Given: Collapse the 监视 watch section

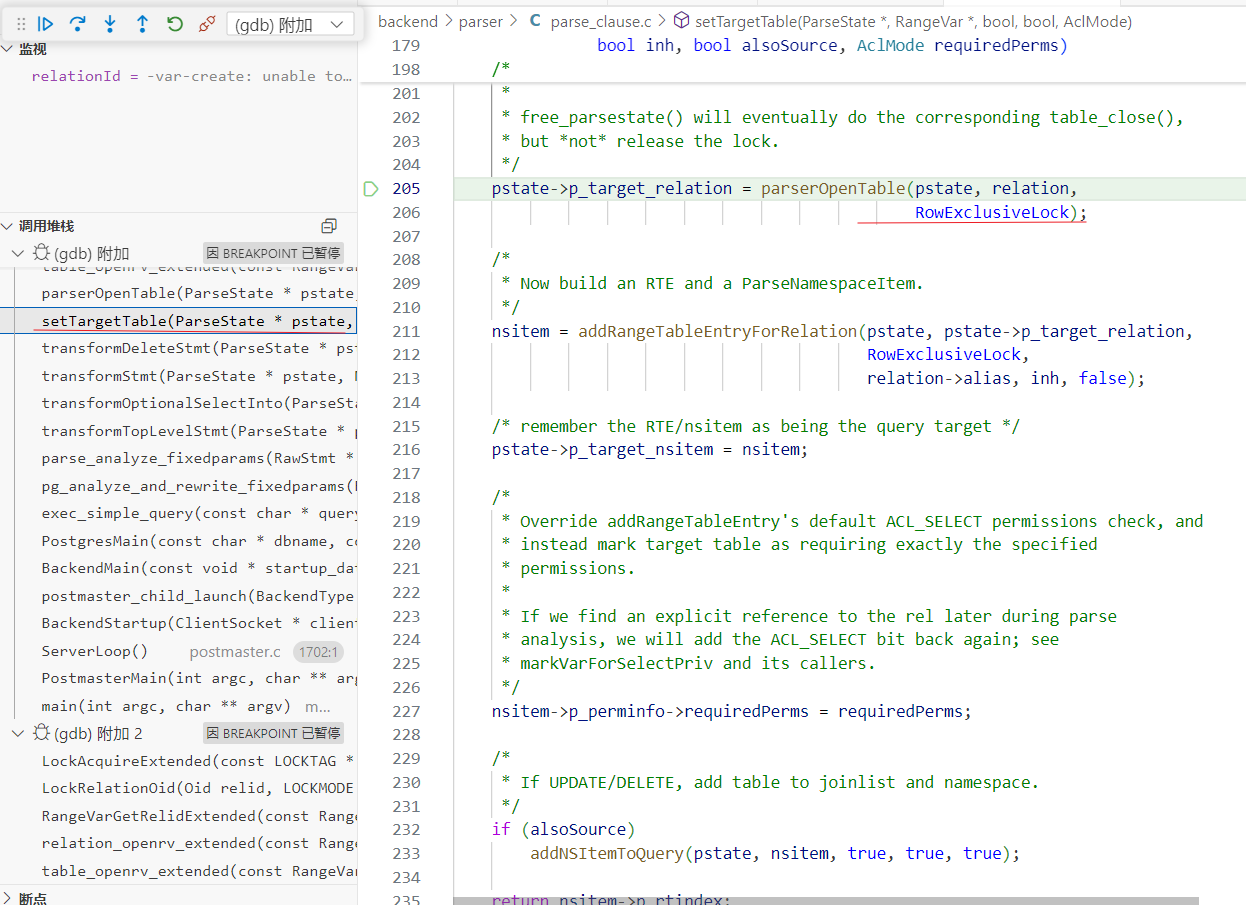Looking at the screenshot, I should tap(8, 49).
